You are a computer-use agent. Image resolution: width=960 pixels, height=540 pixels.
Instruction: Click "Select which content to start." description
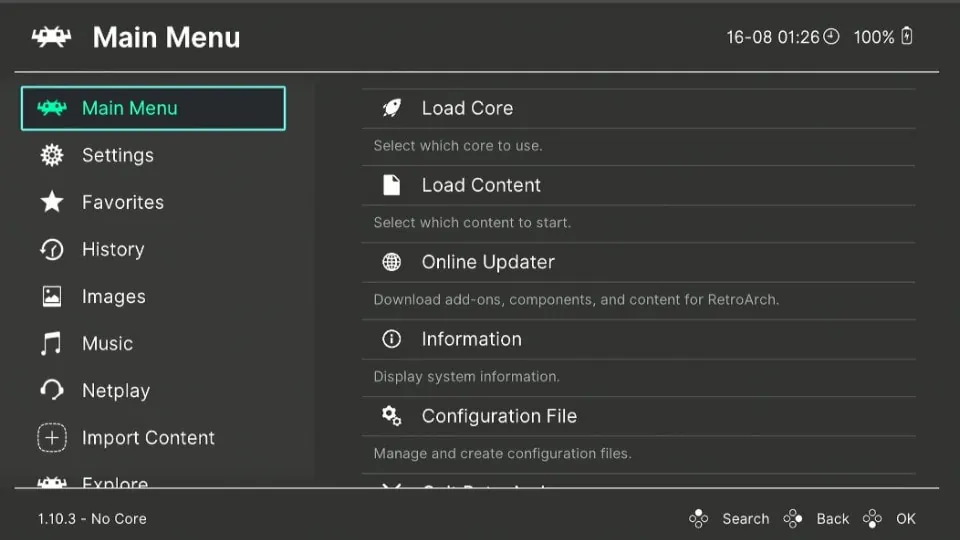point(472,222)
